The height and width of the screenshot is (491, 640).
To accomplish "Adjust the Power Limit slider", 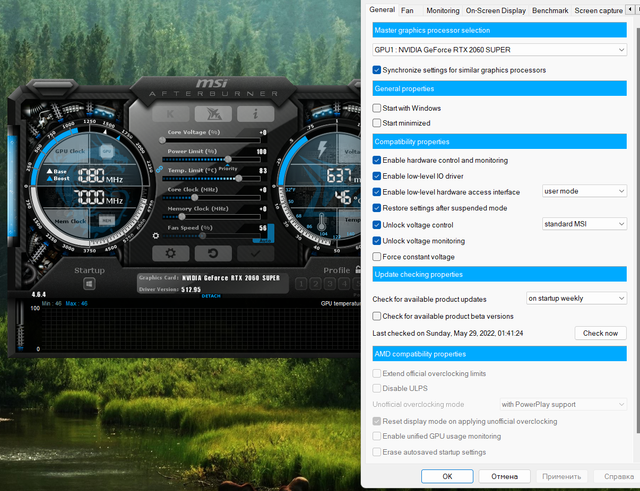I will pyautogui.click(x=211, y=159).
